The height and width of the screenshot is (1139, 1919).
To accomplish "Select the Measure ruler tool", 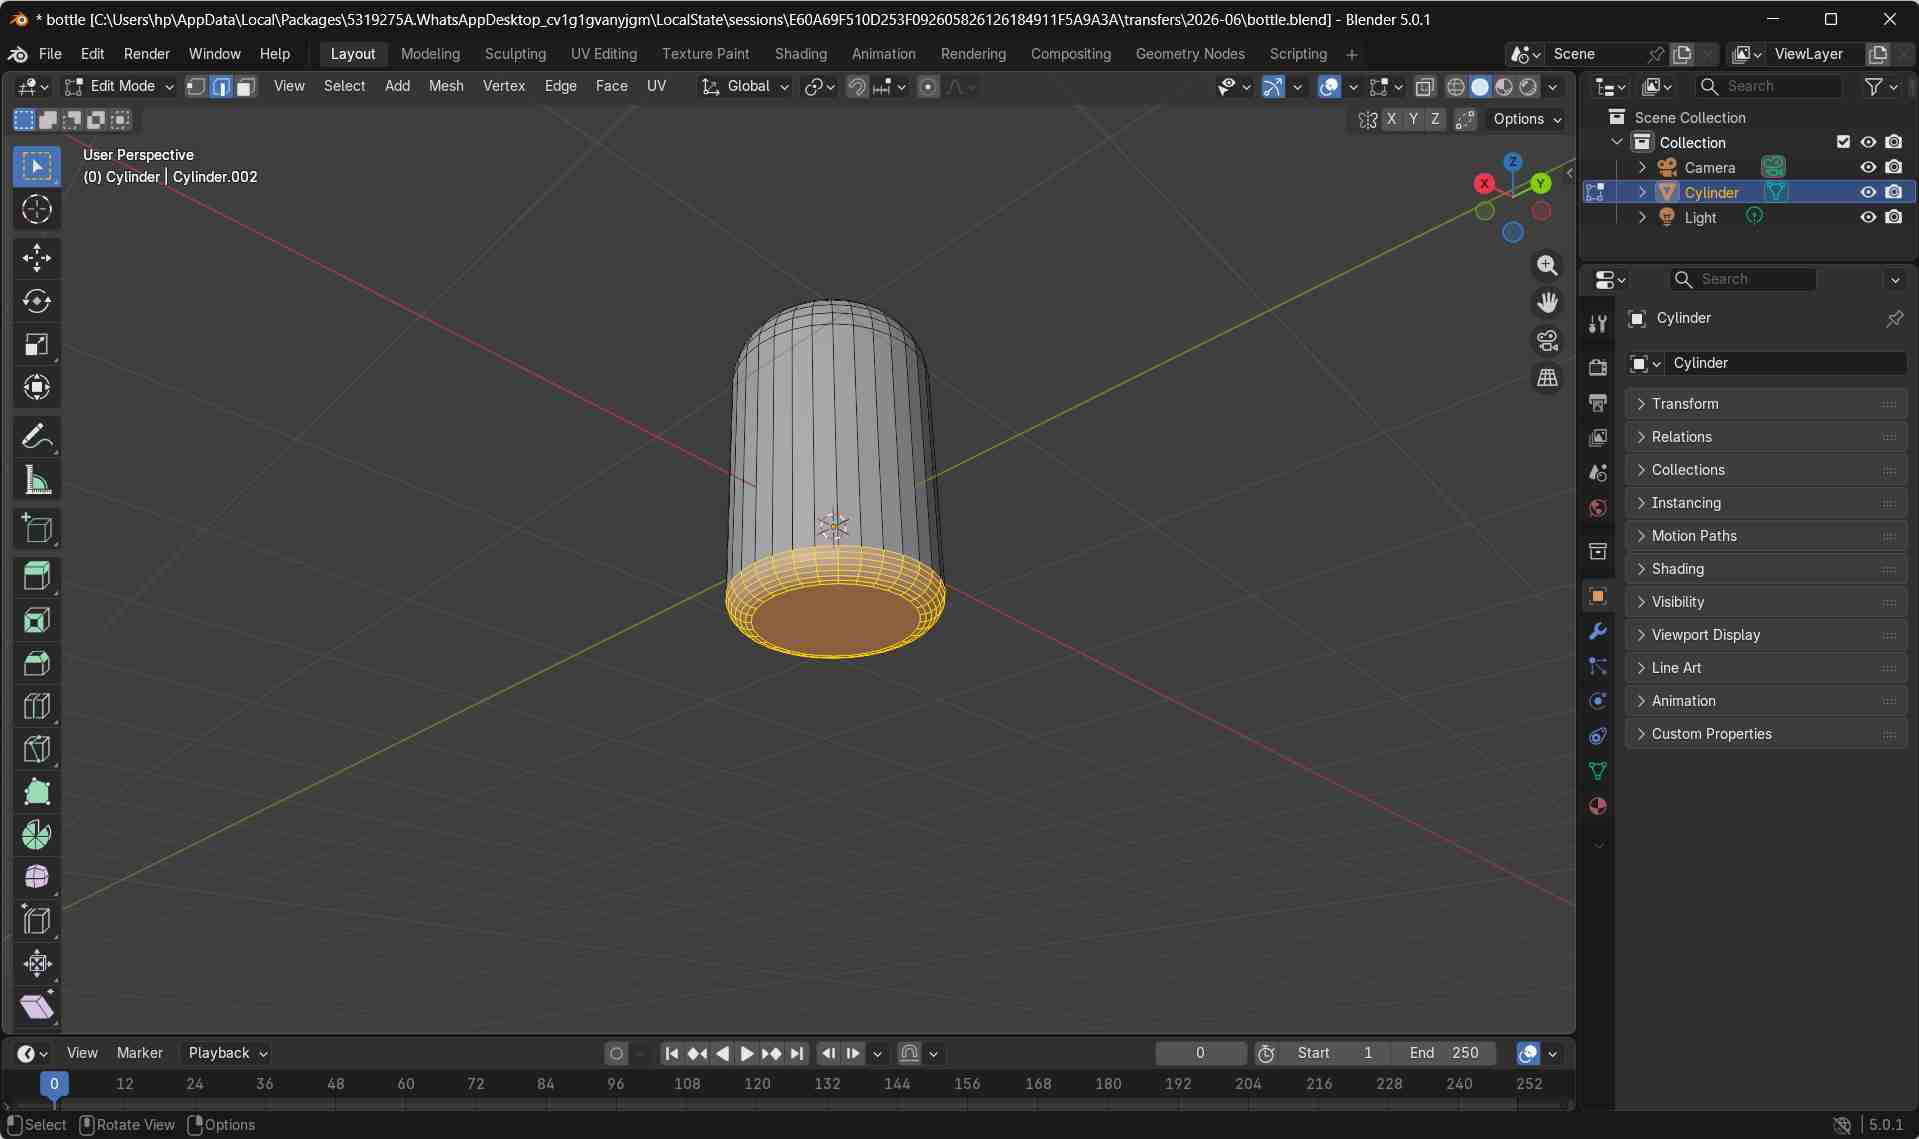I will coord(37,481).
